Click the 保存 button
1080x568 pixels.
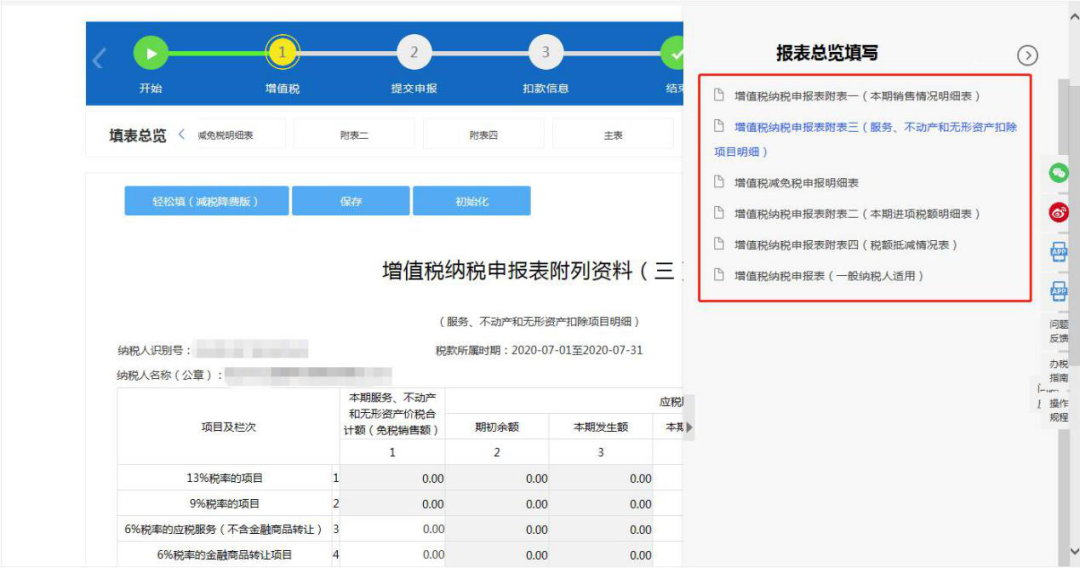(x=351, y=201)
